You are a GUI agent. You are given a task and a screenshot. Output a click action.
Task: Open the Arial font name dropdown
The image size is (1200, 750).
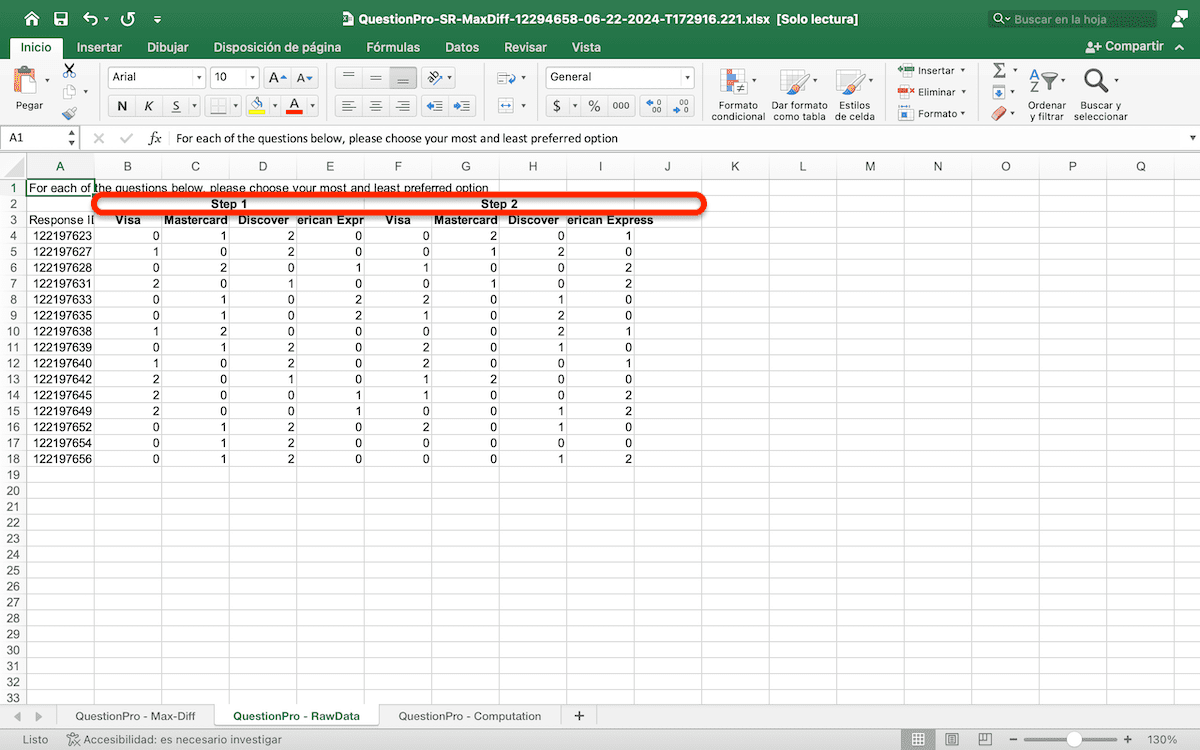(199, 77)
